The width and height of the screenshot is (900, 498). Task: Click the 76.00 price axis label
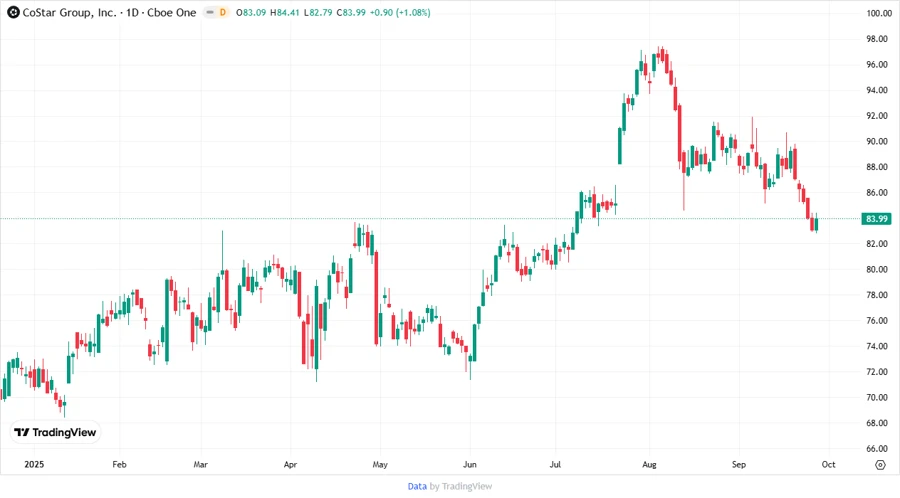coord(876,320)
